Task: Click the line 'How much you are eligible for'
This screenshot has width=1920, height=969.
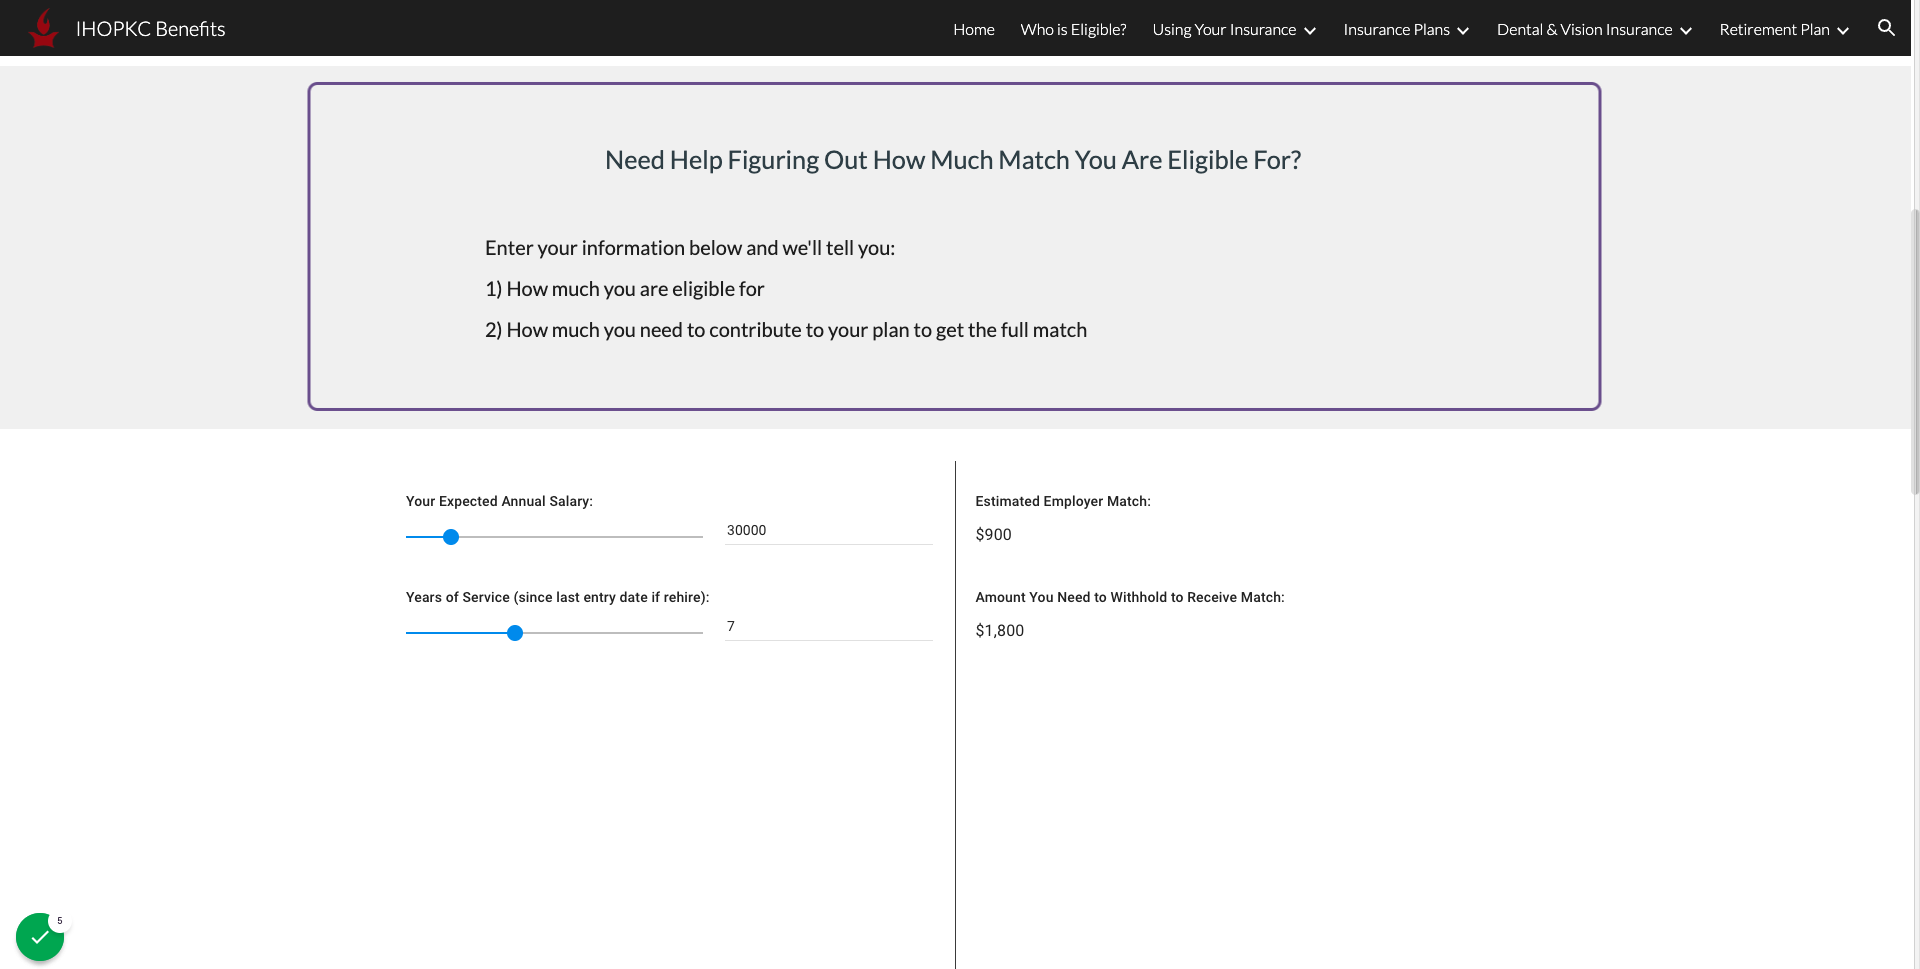Action: (x=624, y=289)
